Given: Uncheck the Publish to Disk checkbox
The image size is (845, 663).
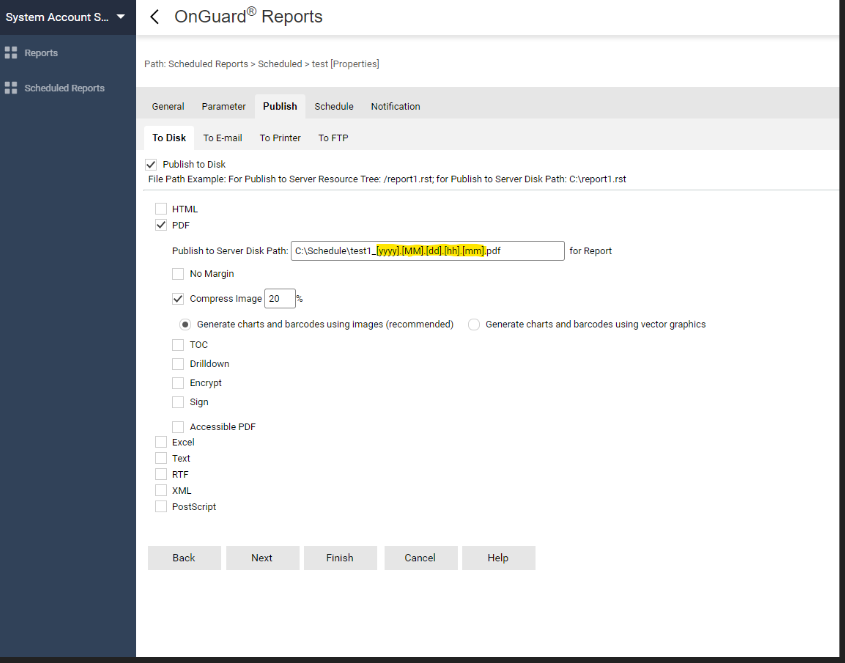Looking at the screenshot, I should coord(151,164).
